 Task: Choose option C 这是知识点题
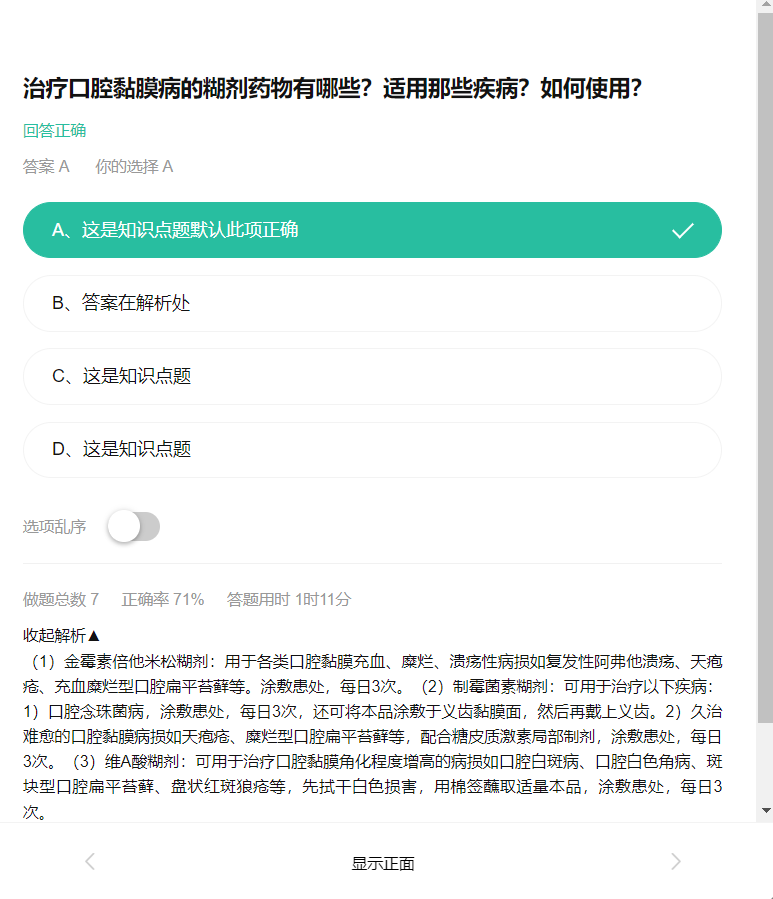tap(372, 377)
